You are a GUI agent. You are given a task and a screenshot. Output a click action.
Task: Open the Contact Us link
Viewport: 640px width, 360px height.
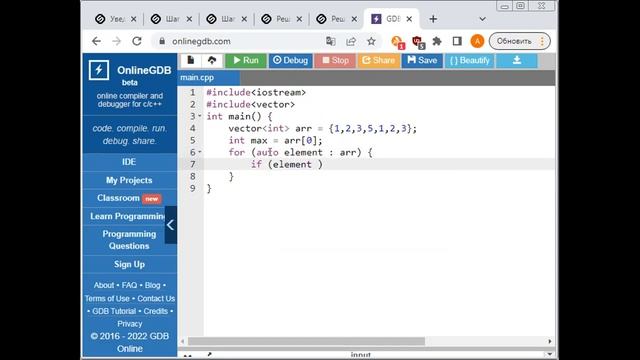[156, 298]
